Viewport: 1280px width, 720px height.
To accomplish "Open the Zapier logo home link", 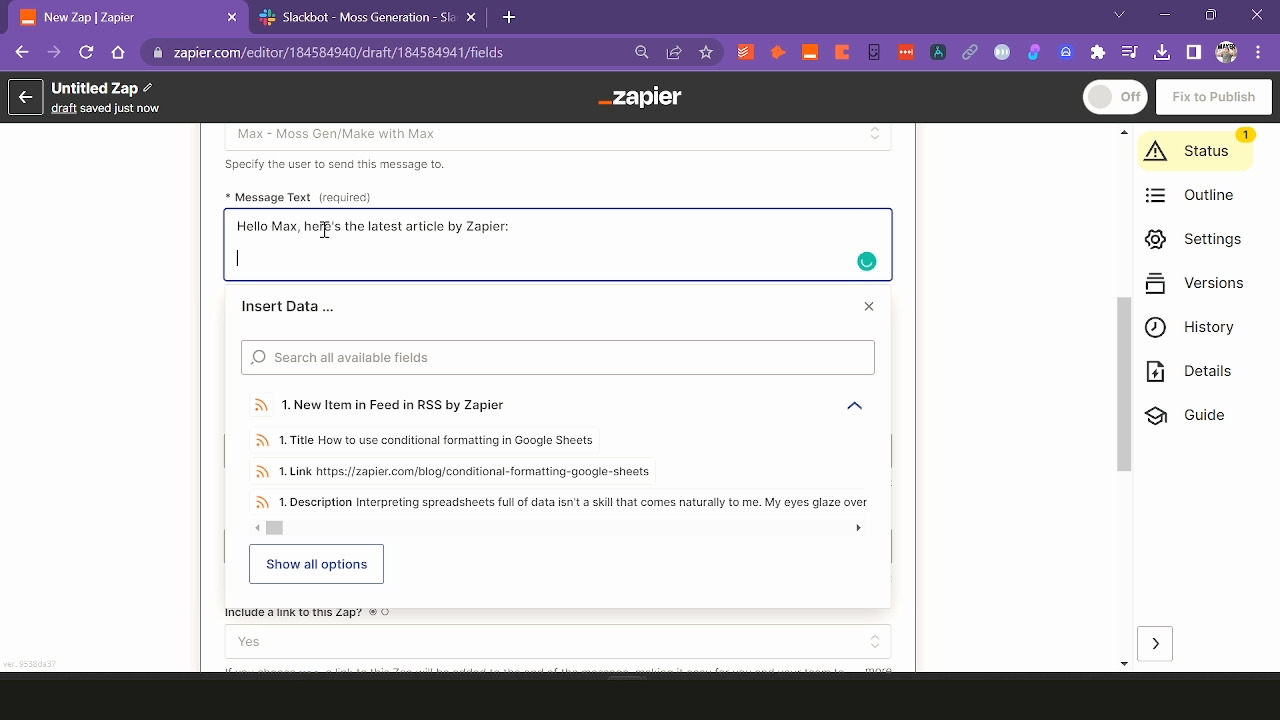I will [x=640, y=97].
